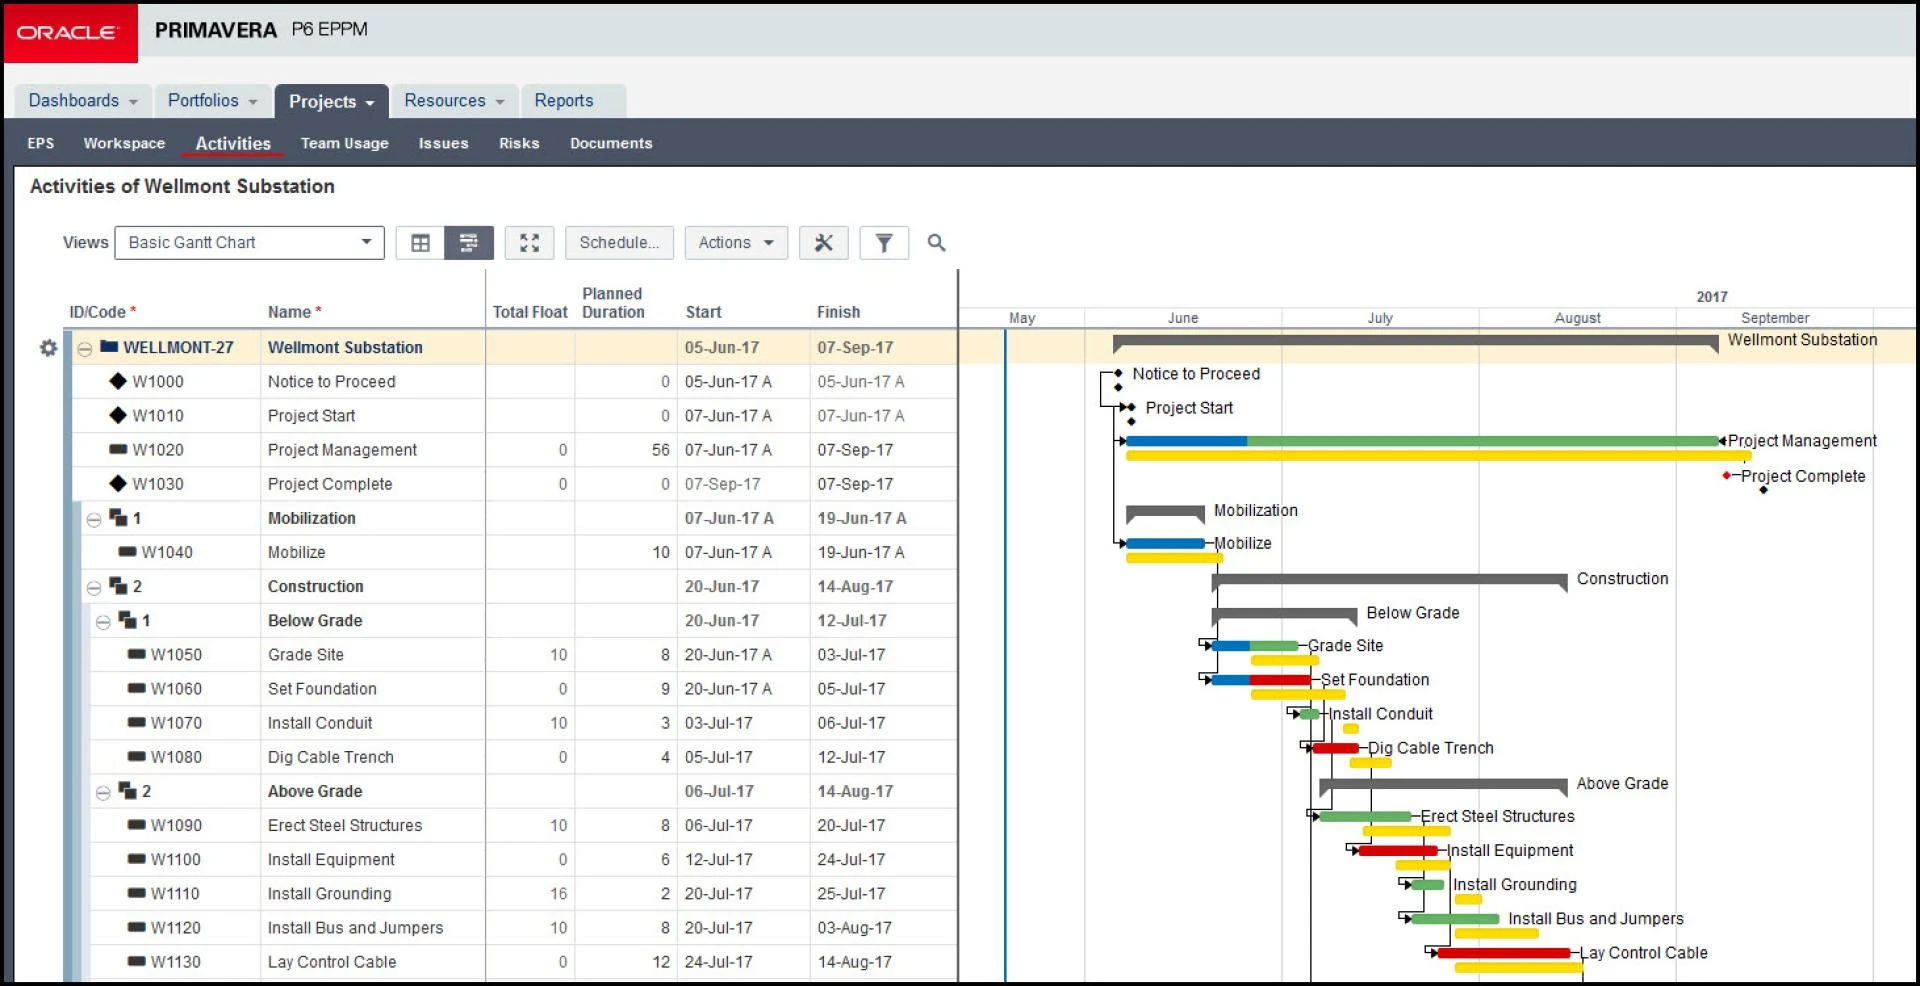Switch to table grid view icon
Screen dimensions: 1920x986
coord(420,243)
